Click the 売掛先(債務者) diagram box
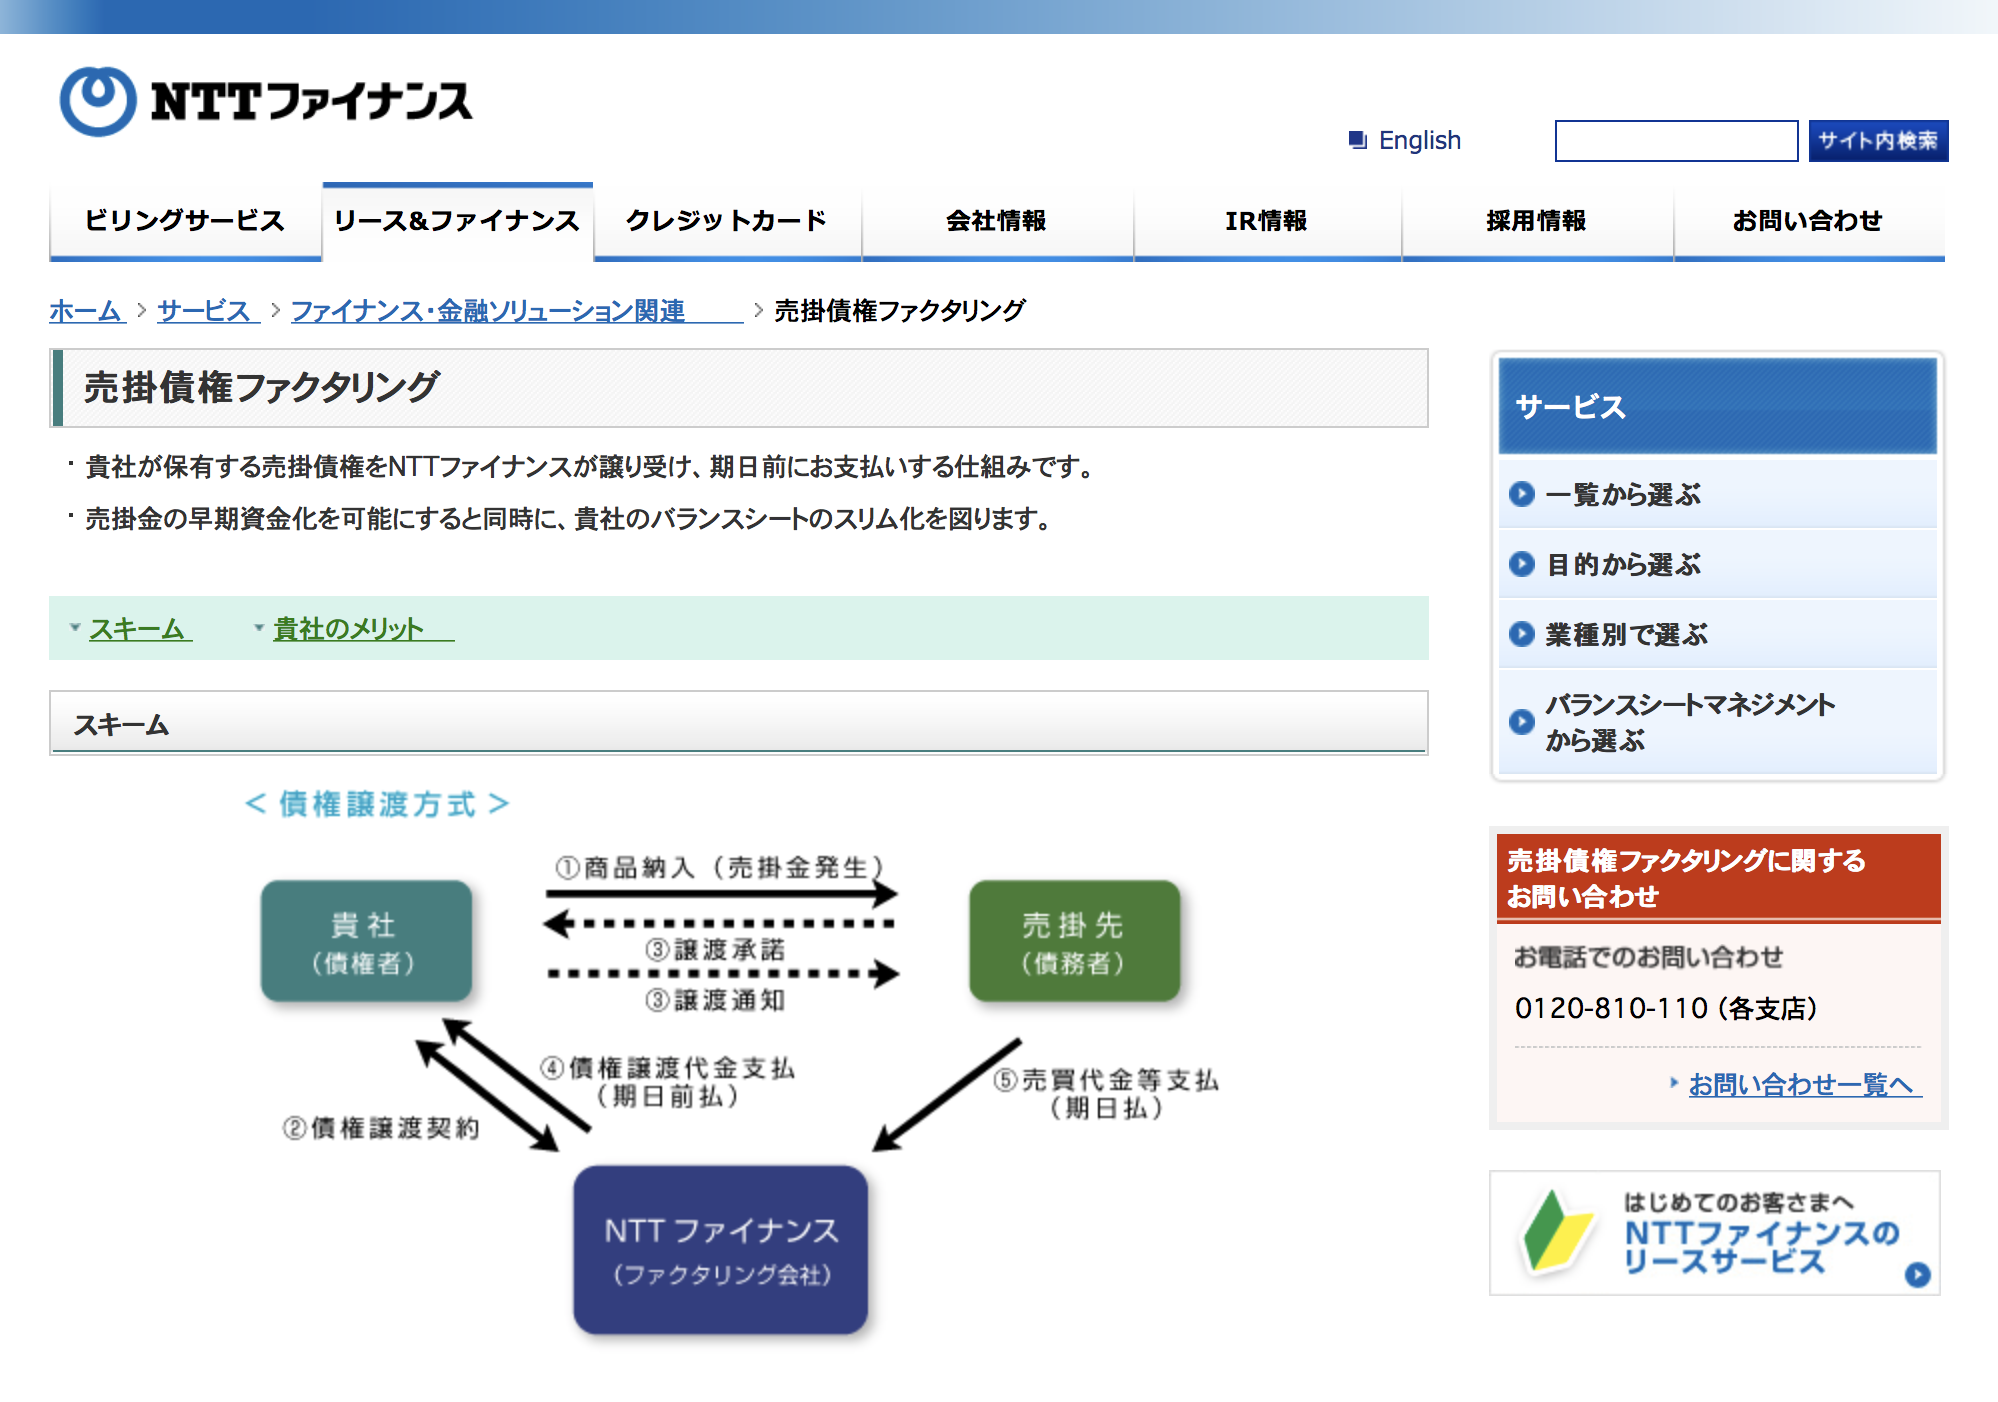This screenshot has height=1402, width=1998. click(x=1074, y=941)
